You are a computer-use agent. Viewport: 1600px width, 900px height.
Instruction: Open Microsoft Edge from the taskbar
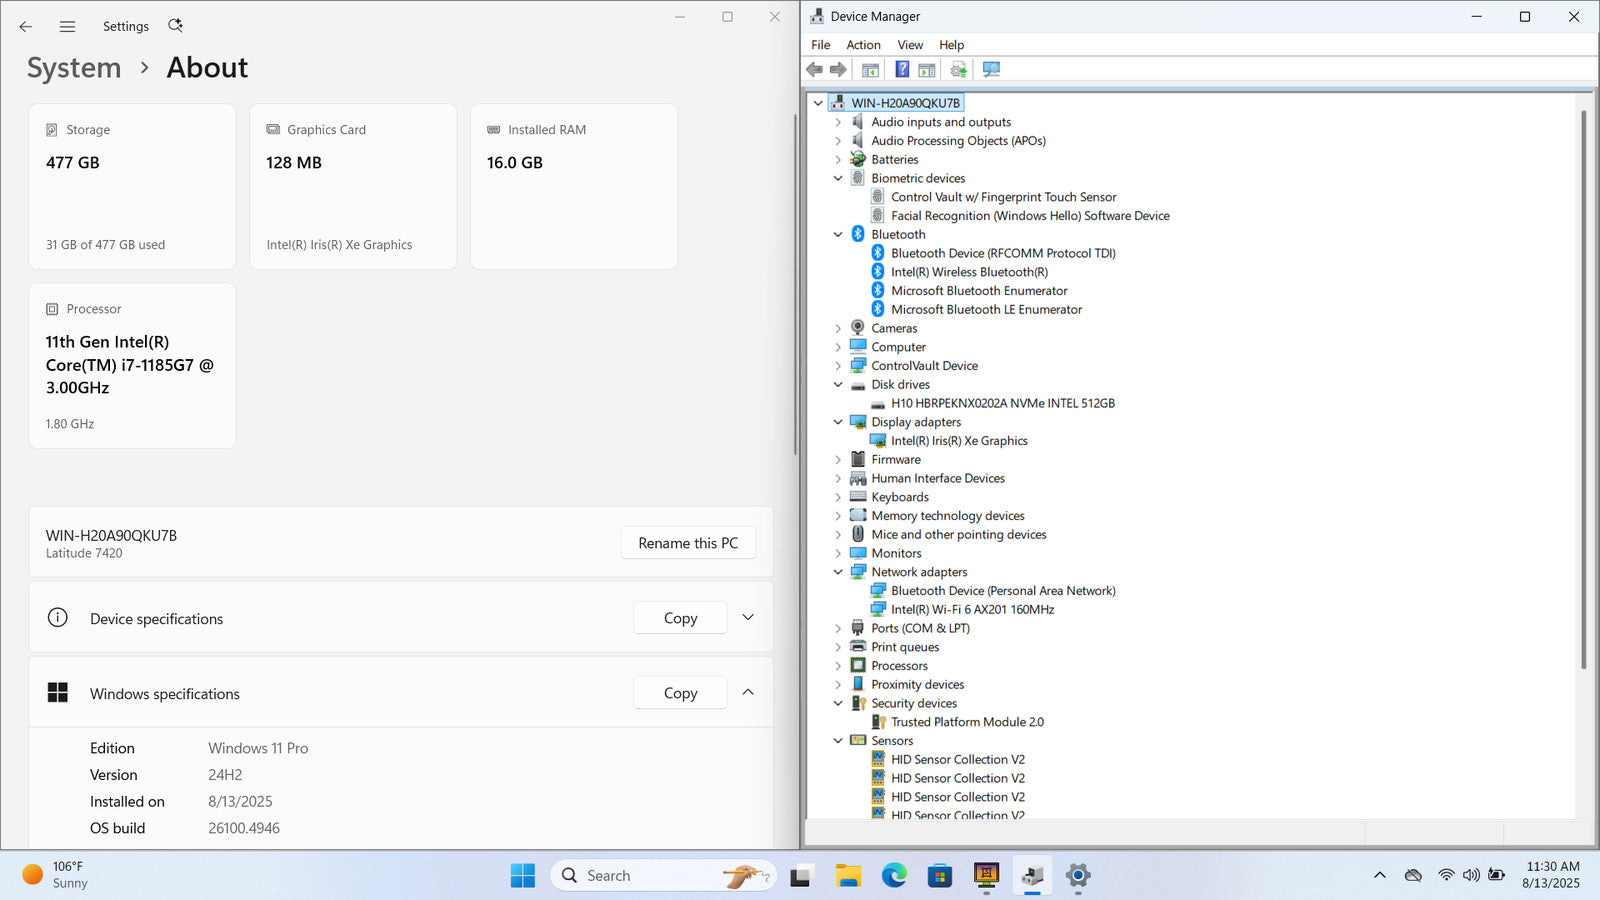(893, 876)
